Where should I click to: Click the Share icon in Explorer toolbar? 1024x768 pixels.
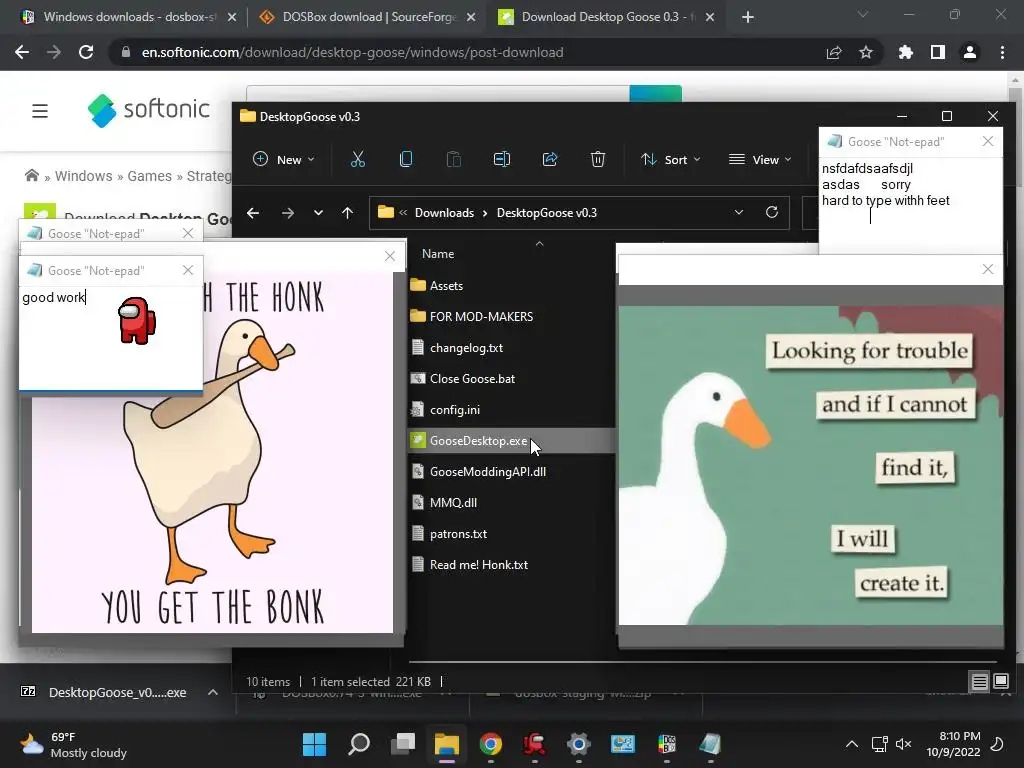pos(550,159)
